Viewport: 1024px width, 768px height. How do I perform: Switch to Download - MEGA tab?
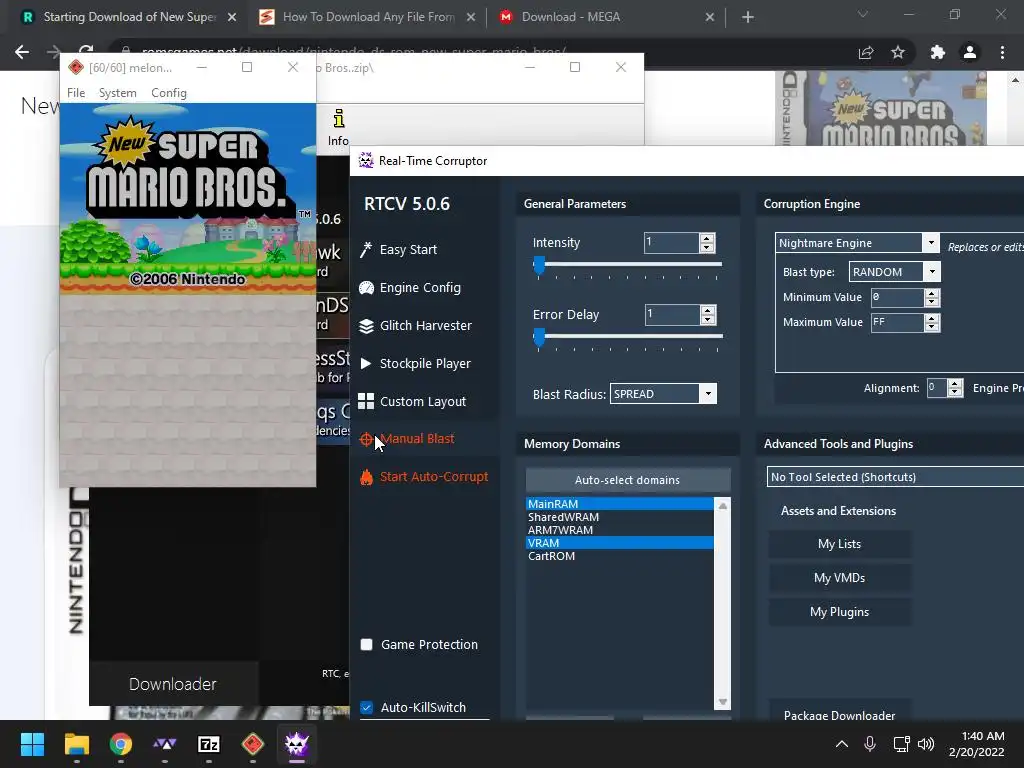pos(606,17)
